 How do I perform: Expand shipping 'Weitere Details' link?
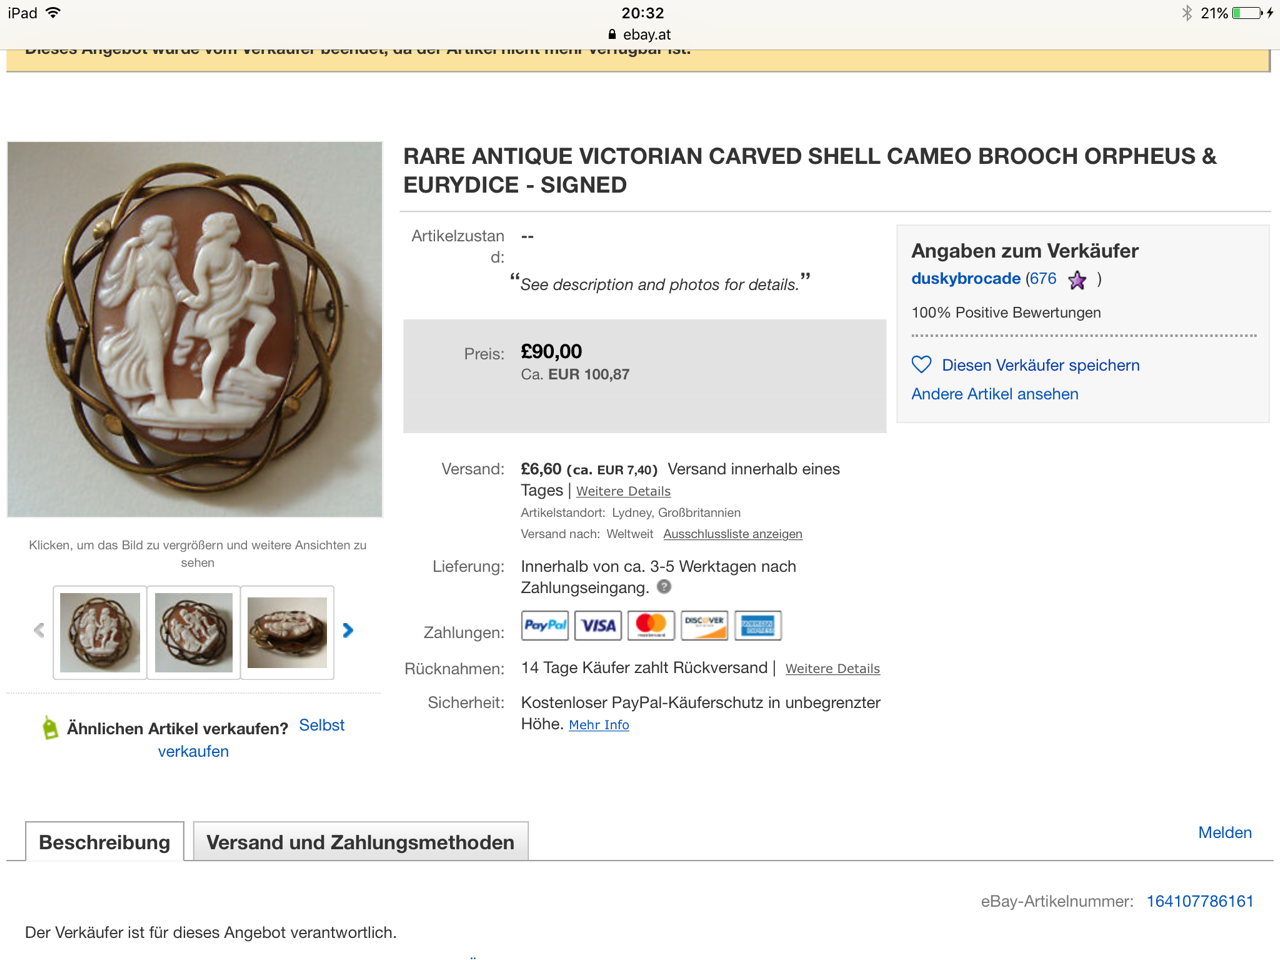click(623, 491)
